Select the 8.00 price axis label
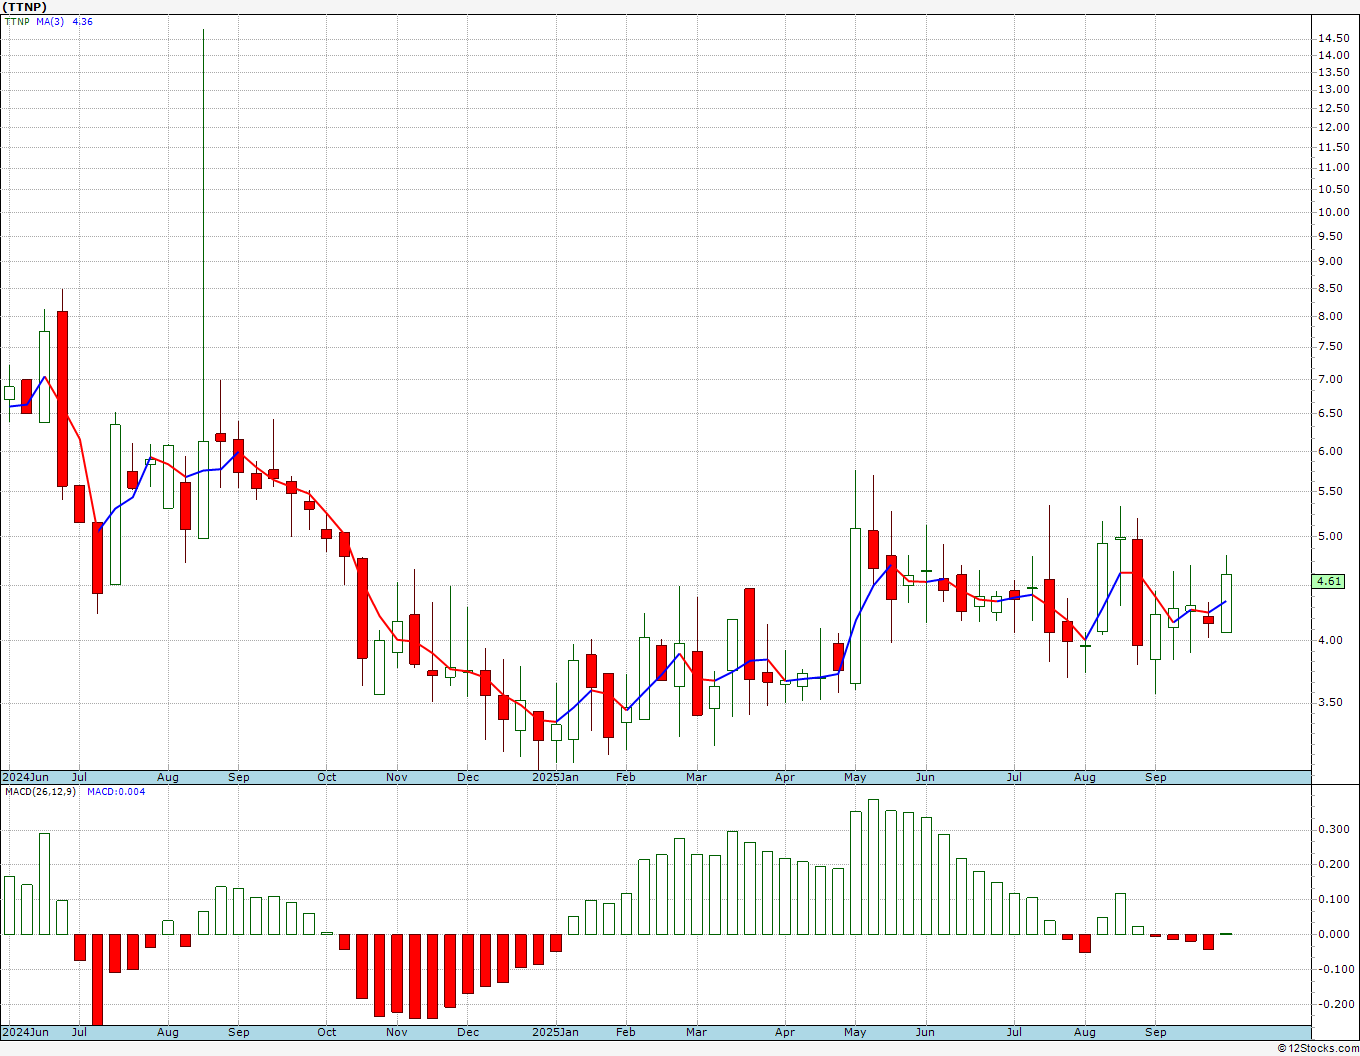This screenshot has width=1360, height=1056. (x=1330, y=316)
